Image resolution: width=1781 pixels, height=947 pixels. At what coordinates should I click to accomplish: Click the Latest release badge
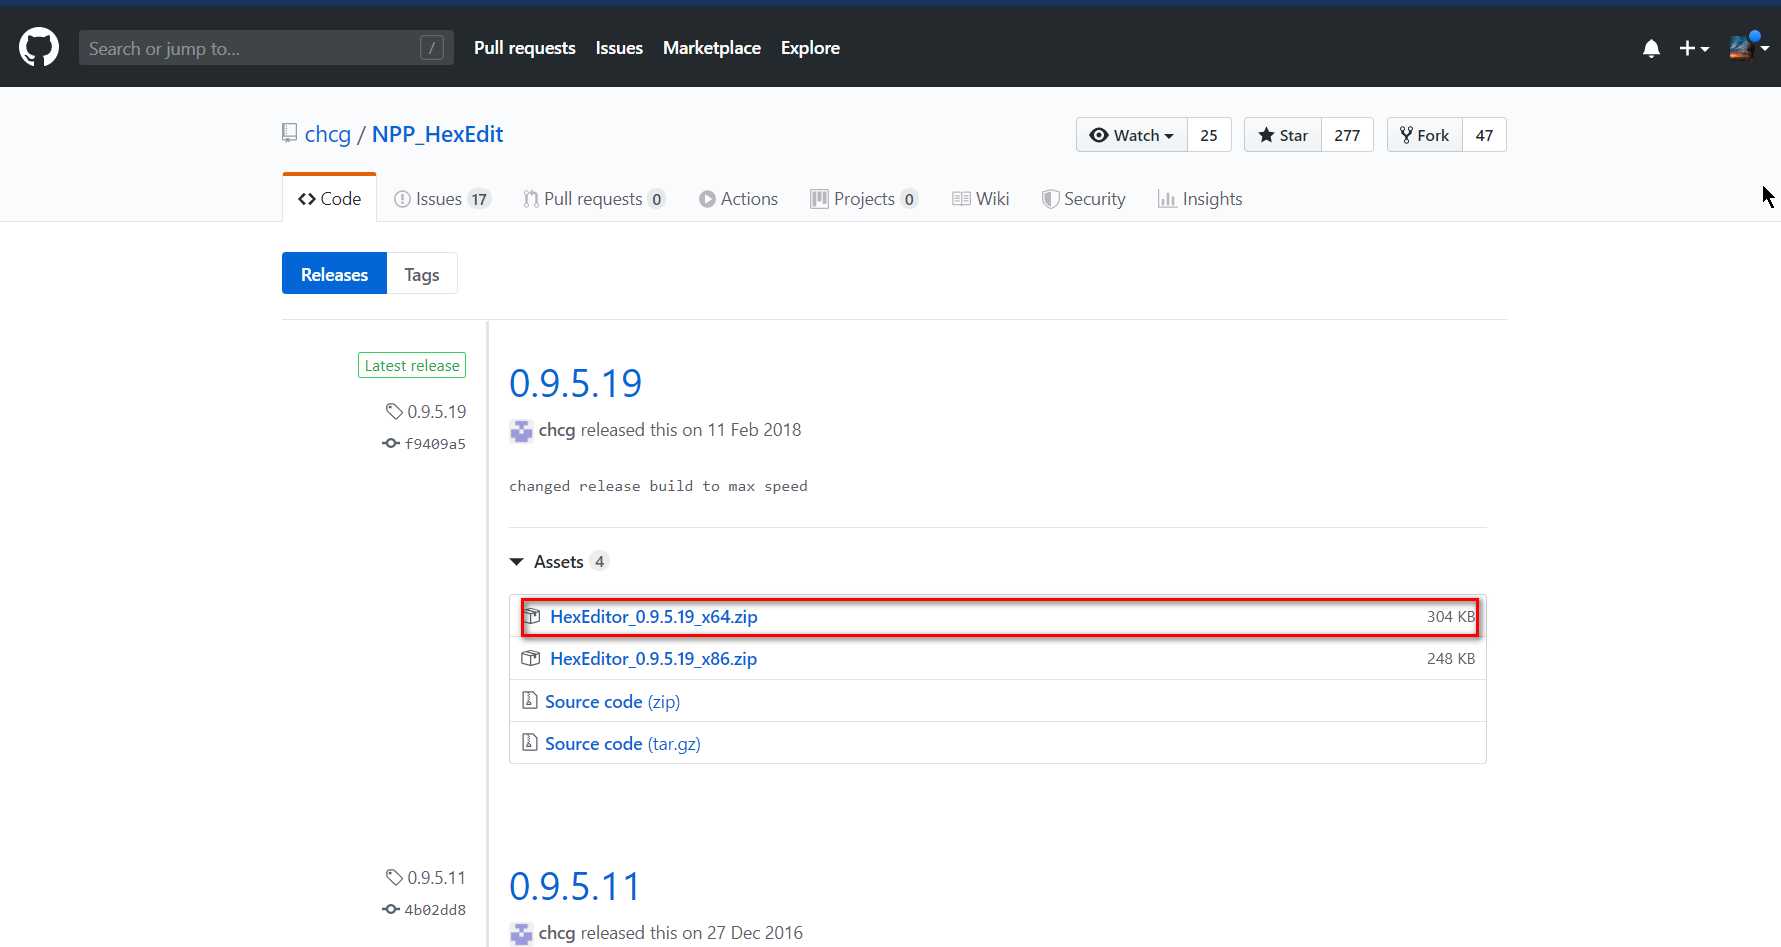tap(412, 366)
